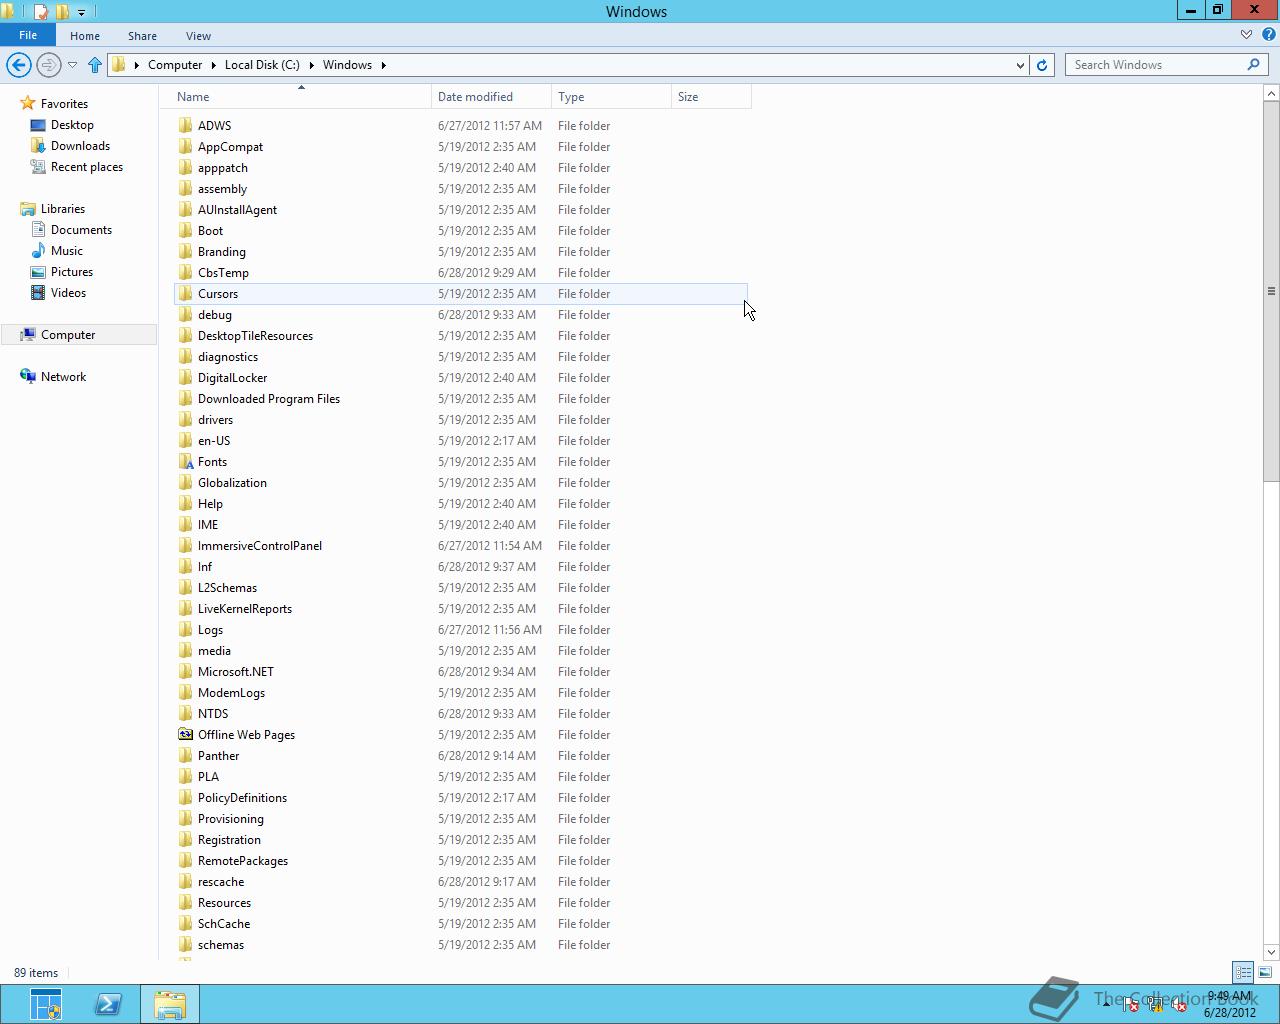The width and height of the screenshot is (1280, 1024).
Task: Select the Fonts folder icon
Action: point(185,462)
